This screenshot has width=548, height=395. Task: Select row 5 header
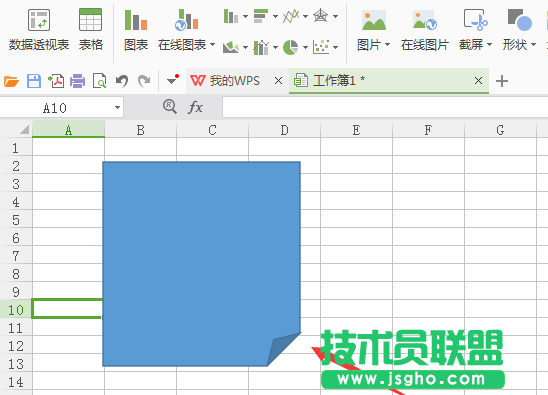[16, 220]
